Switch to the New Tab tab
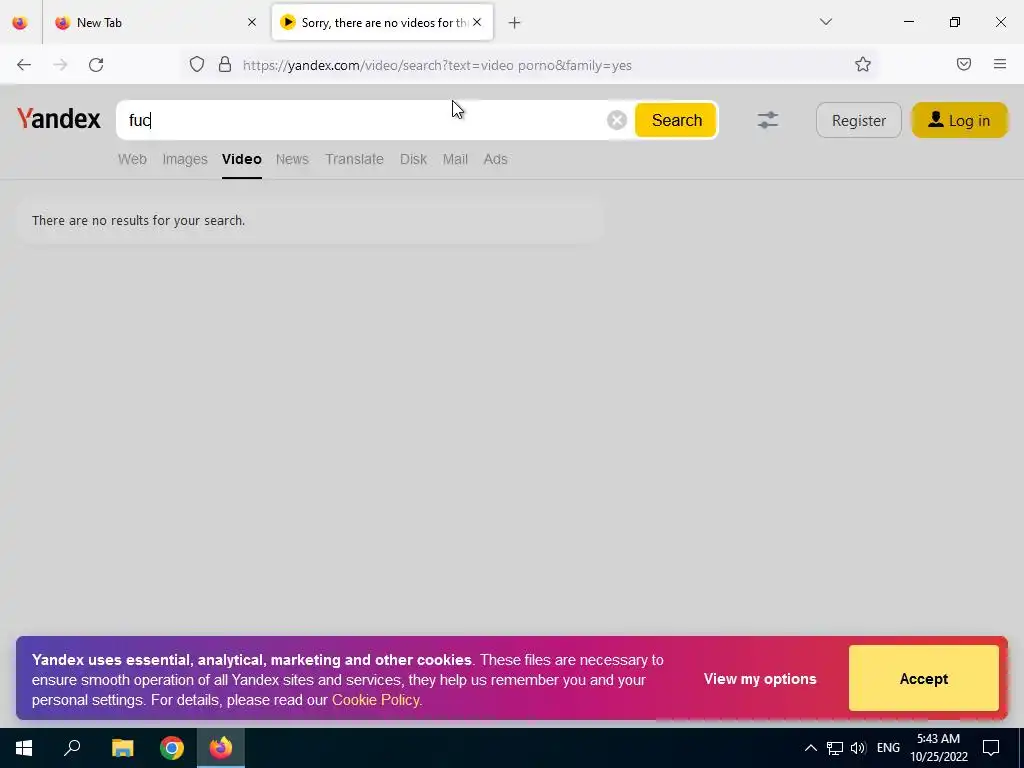This screenshot has height=768, width=1024. click(155, 22)
